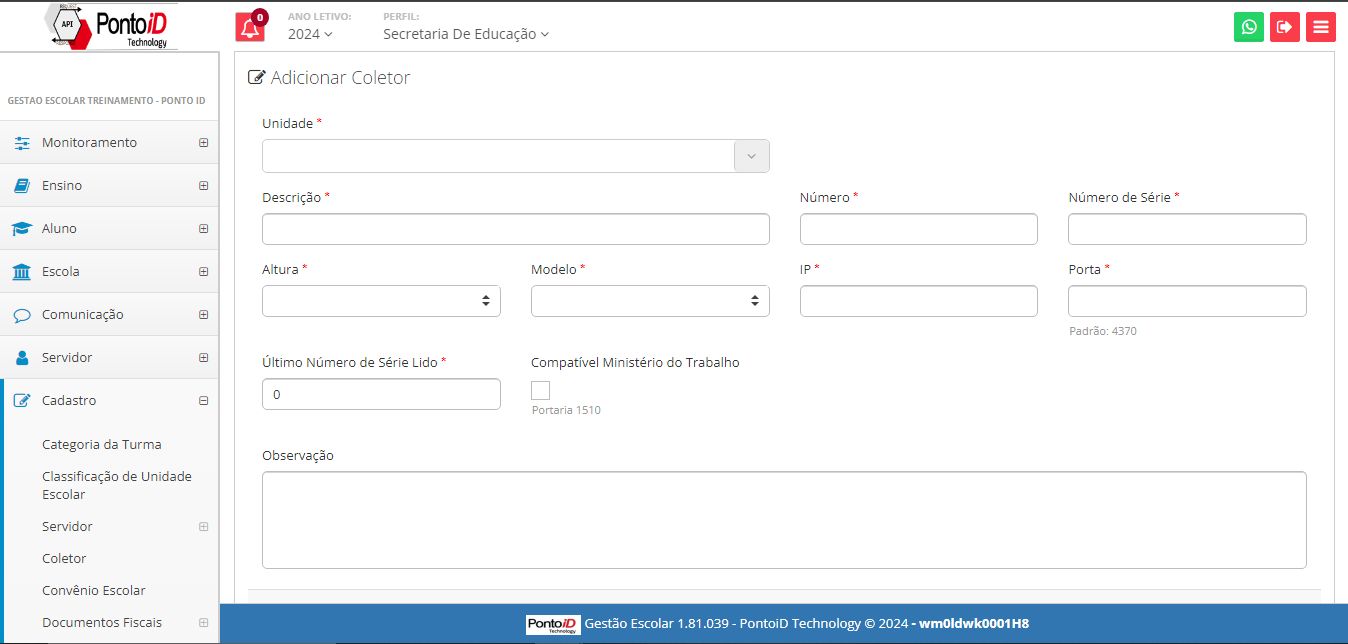Expand the Servidor main menu plus icon
The width and height of the screenshot is (1348, 644).
[204, 358]
